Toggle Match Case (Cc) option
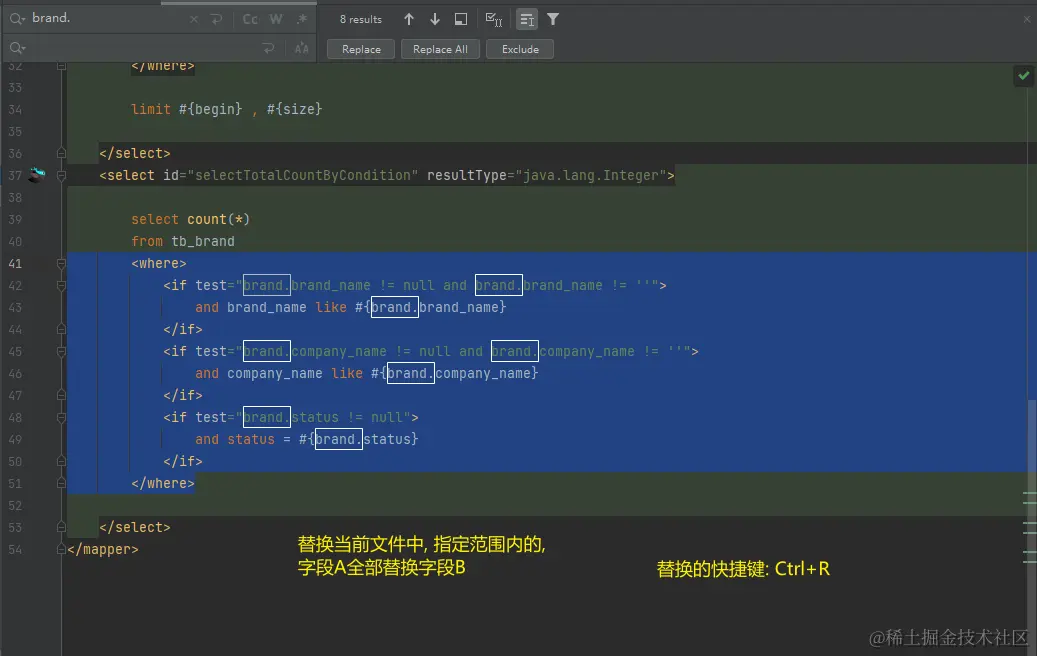This screenshot has width=1037, height=656. 250,19
